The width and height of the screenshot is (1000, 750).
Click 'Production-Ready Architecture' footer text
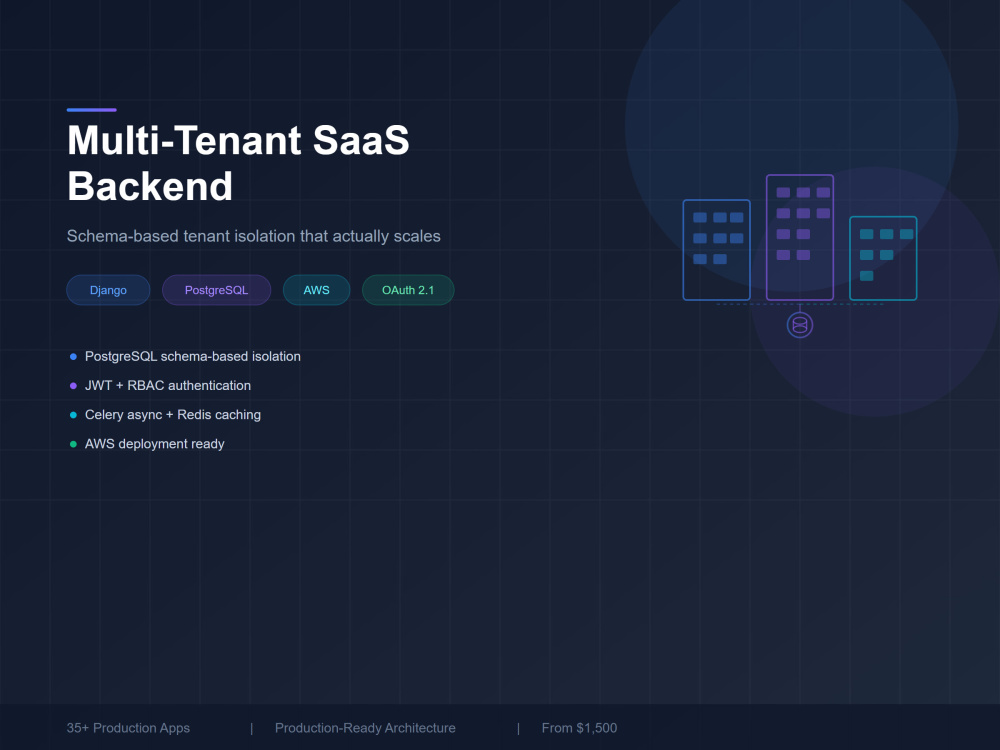click(365, 728)
